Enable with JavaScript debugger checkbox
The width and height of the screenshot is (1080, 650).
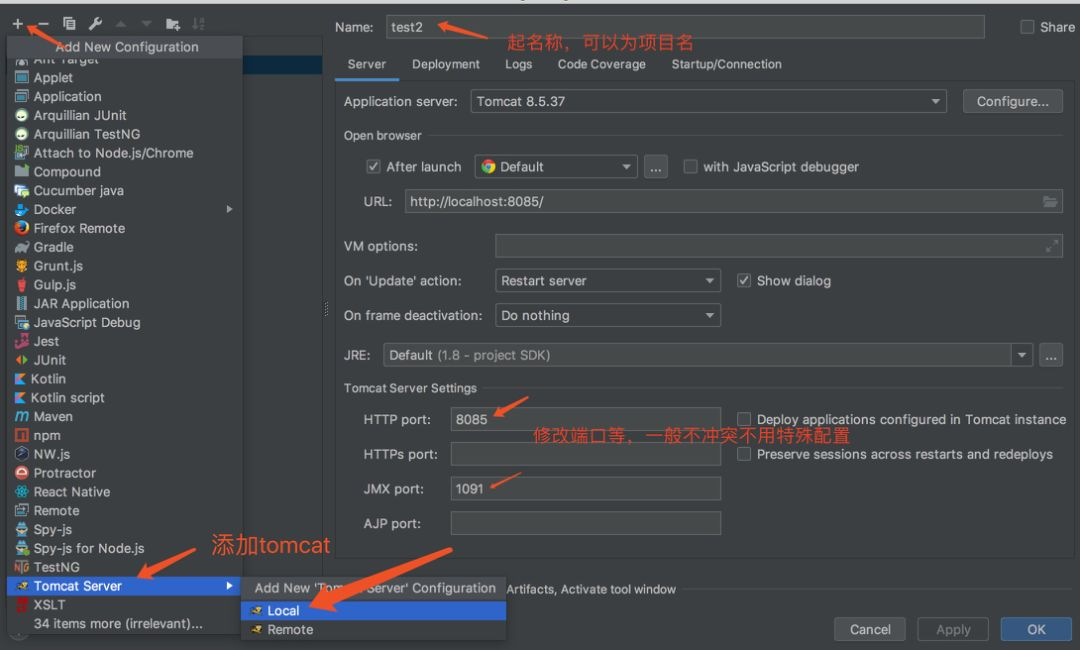690,167
